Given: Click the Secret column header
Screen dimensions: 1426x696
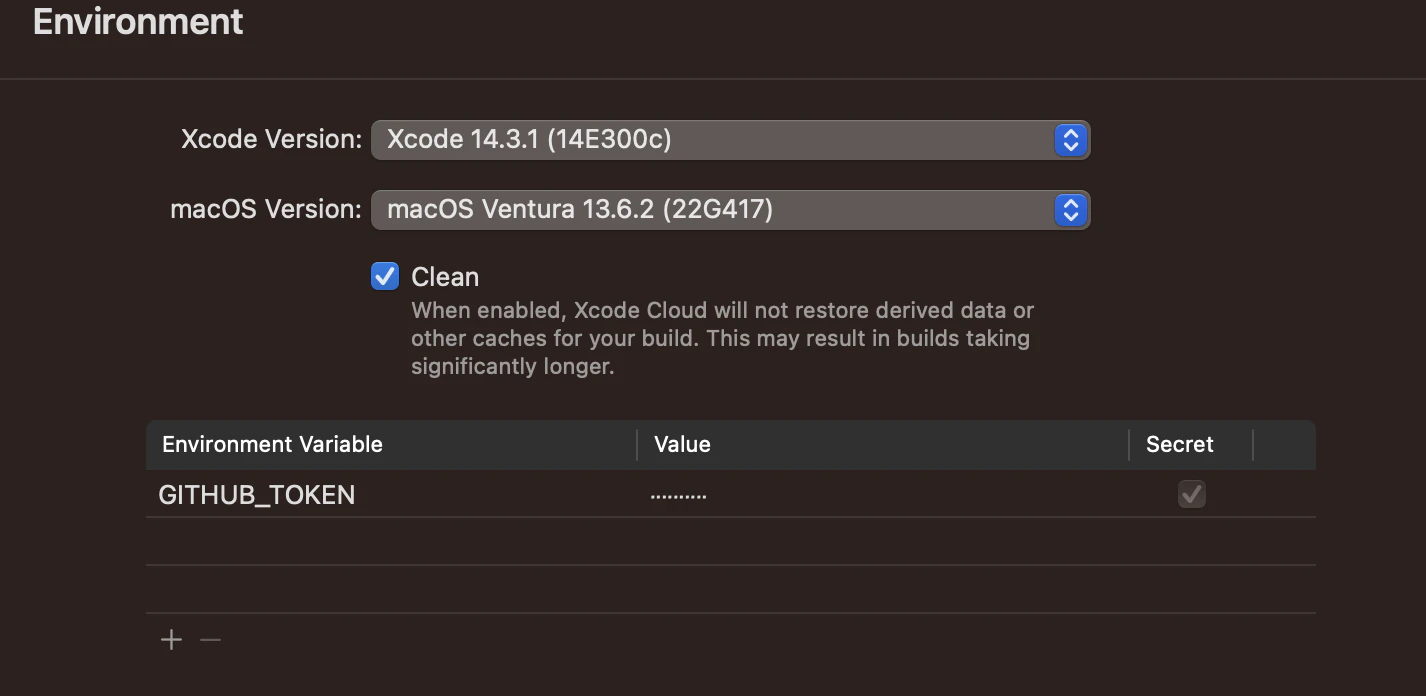Looking at the screenshot, I should coord(1180,445).
